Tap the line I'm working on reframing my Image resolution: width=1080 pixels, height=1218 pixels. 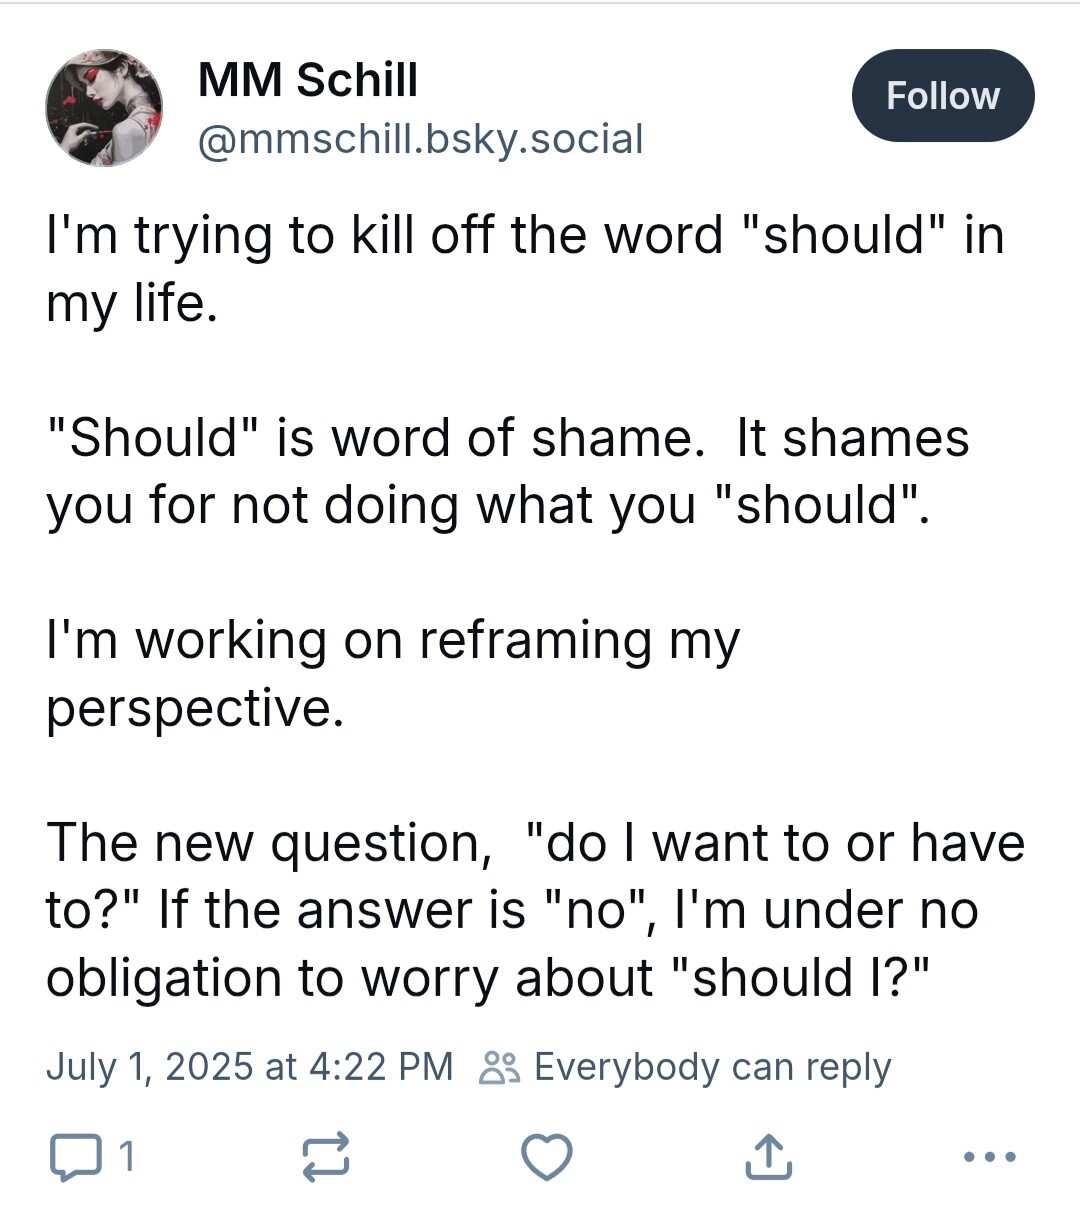(x=393, y=642)
